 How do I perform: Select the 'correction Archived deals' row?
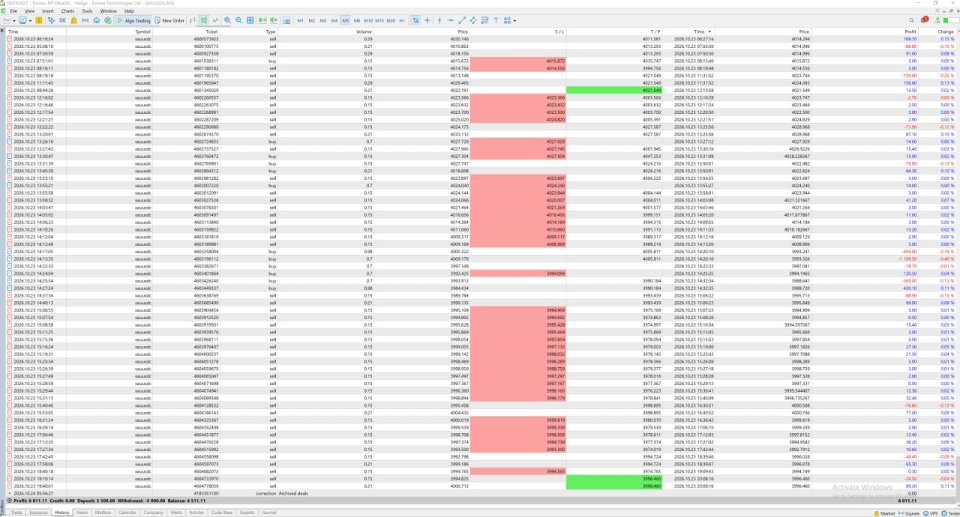coord(480,493)
